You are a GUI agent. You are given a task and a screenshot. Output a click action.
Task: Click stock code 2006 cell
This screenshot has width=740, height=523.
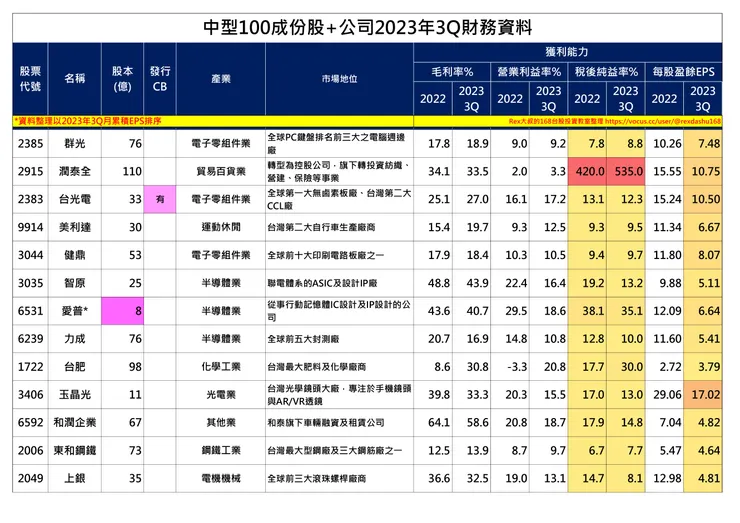(x=30, y=450)
